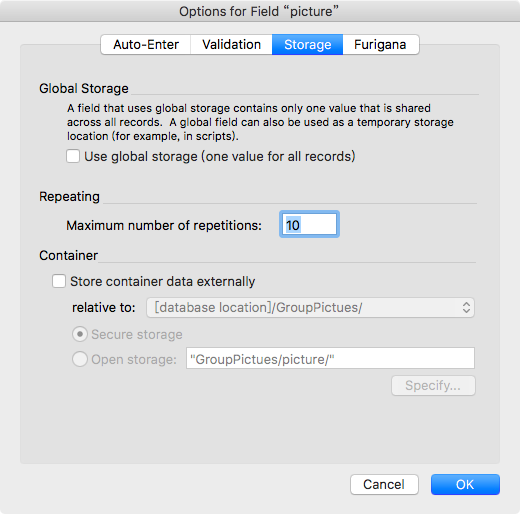The width and height of the screenshot is (520, 514).
Task: Enable Use global storage checkbox
Action: pyautogui.click(x=73, y=156)
